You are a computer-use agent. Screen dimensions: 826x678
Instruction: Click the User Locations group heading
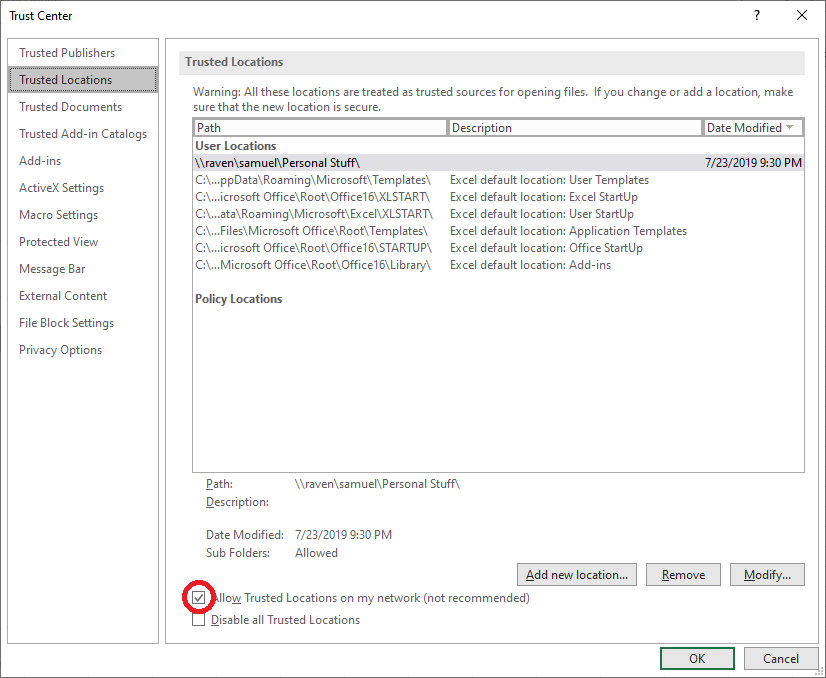(235, 146)
